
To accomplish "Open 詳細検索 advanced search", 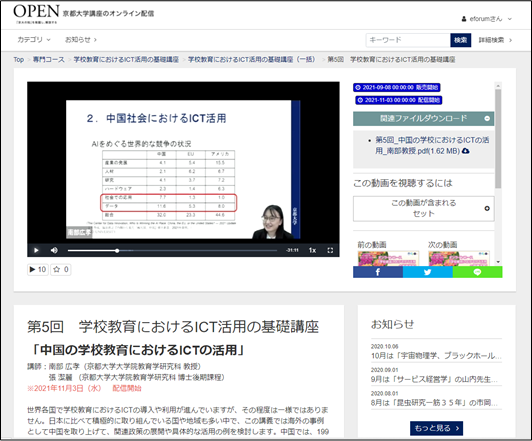I will (495, 40).
